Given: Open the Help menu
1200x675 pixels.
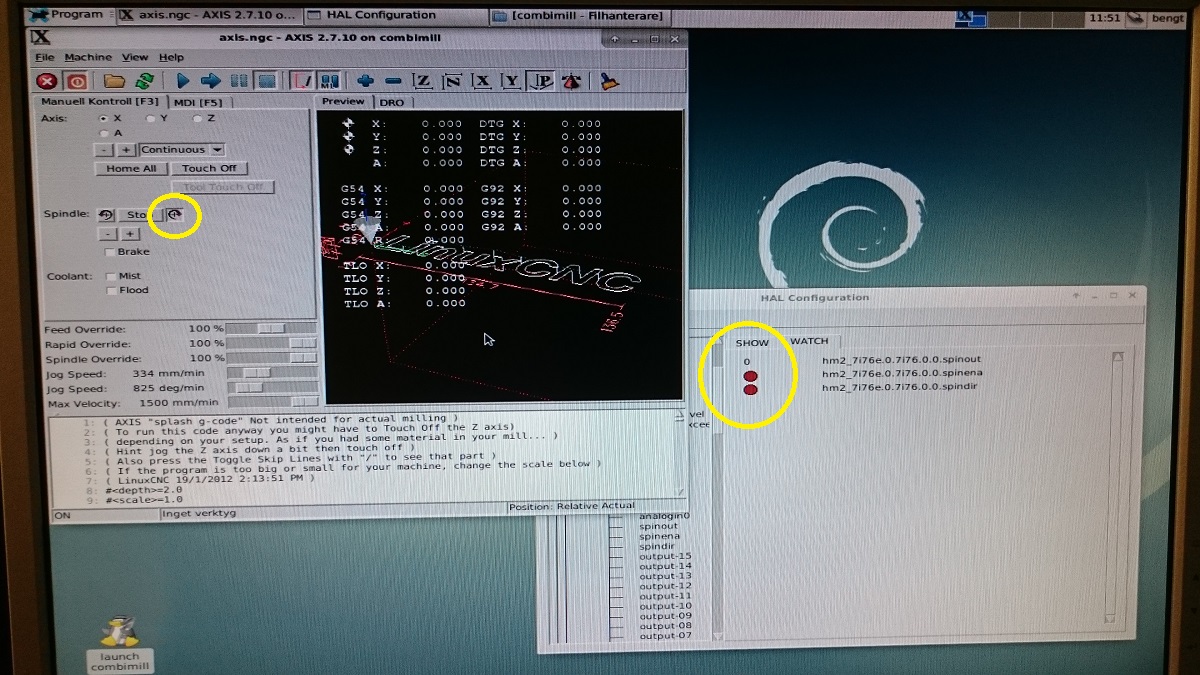Looking at the screenshot, I should coord(171,58).
